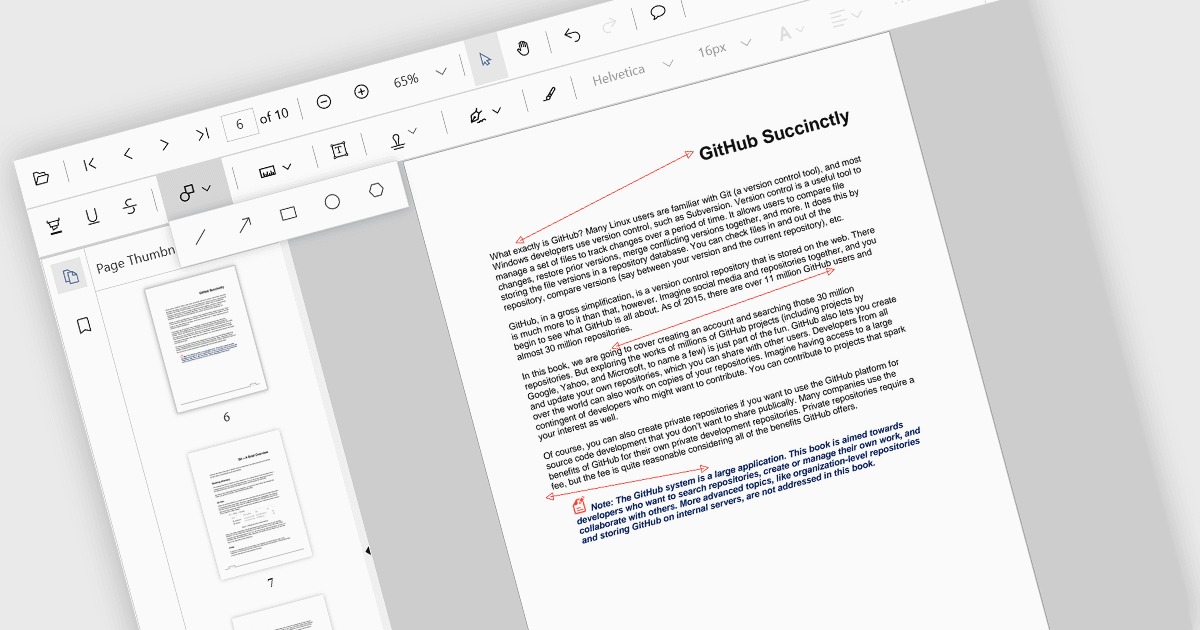Select the page 7 thumbnail
Viewport: 1200px width, 630px height.
click(251, 504)
